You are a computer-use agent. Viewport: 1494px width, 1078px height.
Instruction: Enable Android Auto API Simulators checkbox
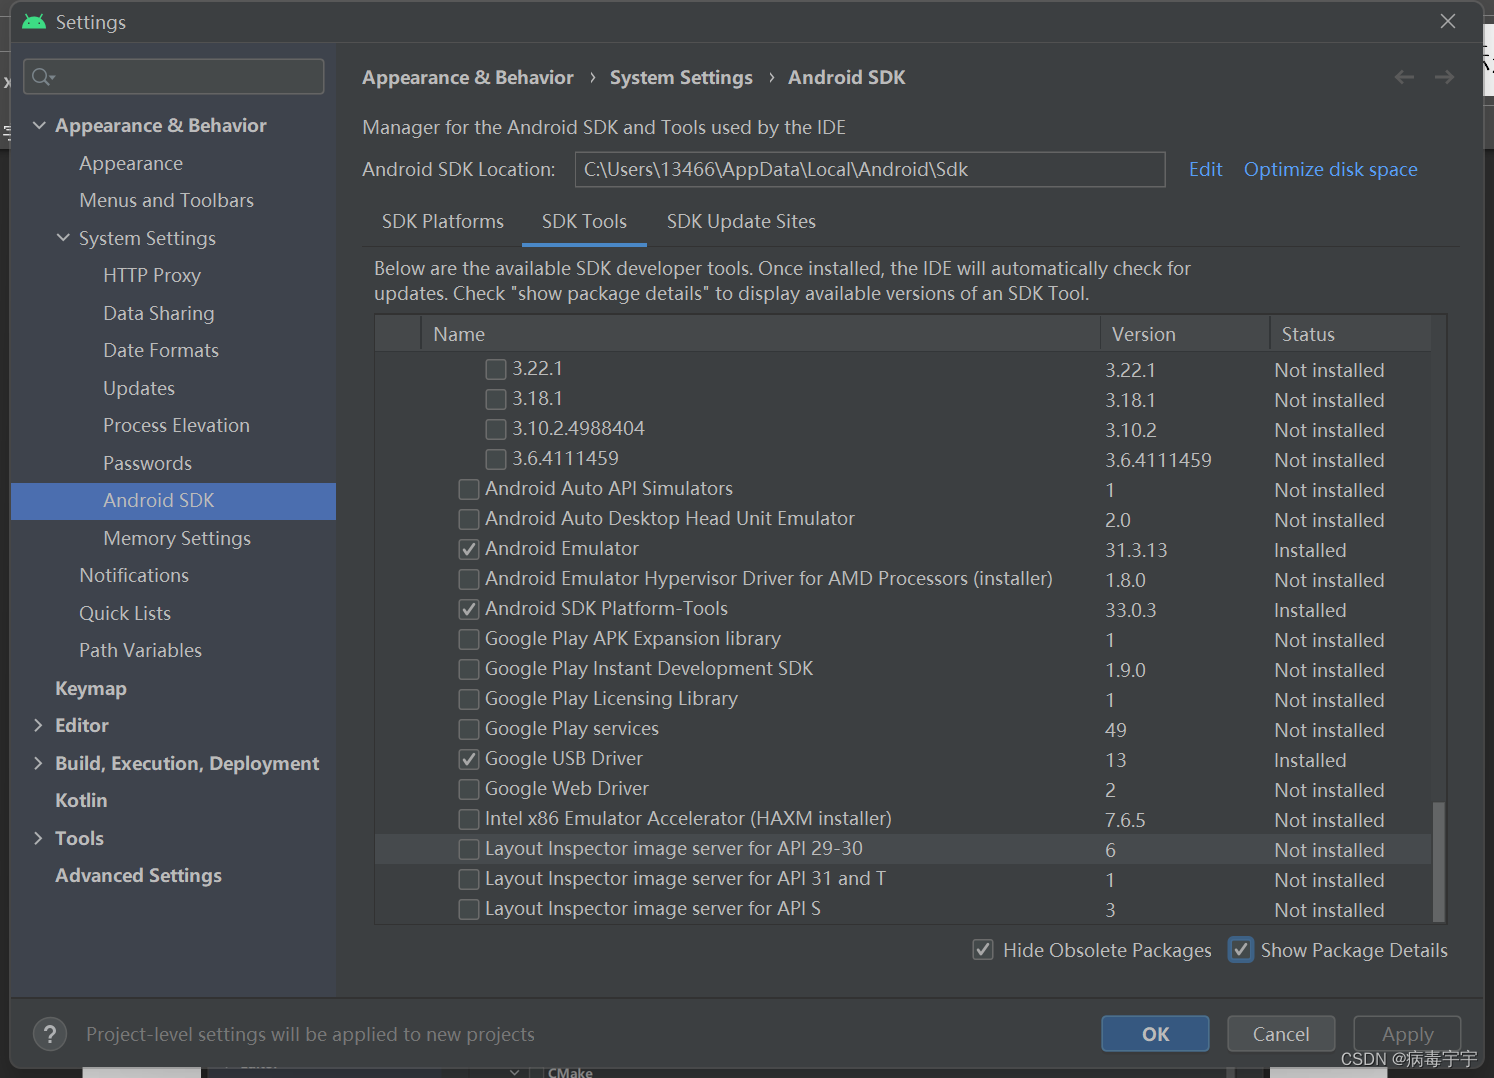pos(468,489)
